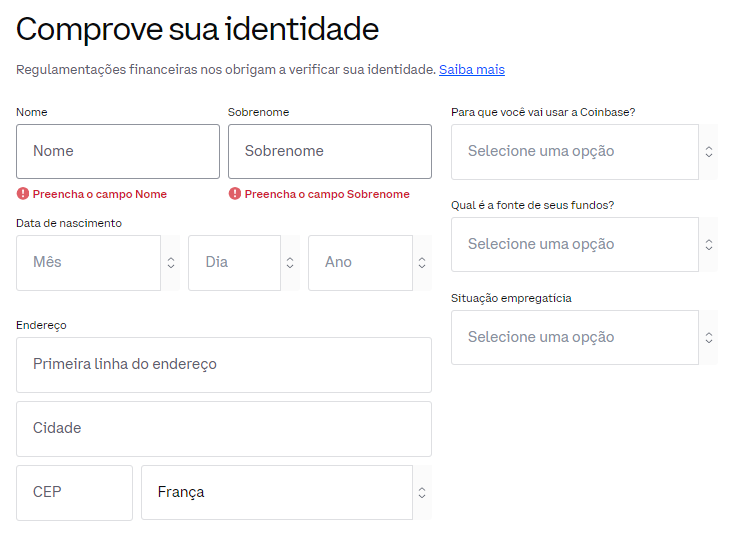Click chevron arrows for Coinbase usage dropdown
734x537 pixels.
pyautogui.click(x=708, y=152)
